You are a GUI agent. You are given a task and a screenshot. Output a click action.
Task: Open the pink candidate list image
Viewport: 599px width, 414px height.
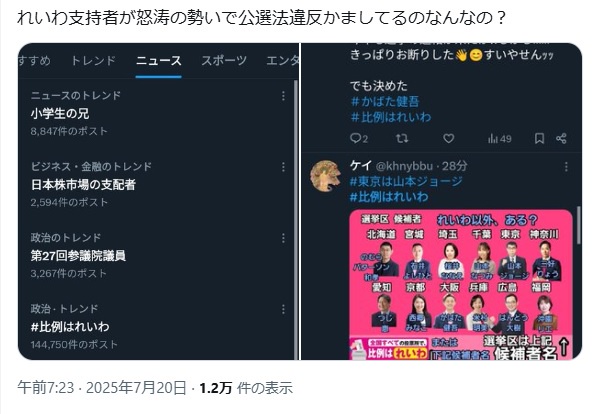point(461,285)
